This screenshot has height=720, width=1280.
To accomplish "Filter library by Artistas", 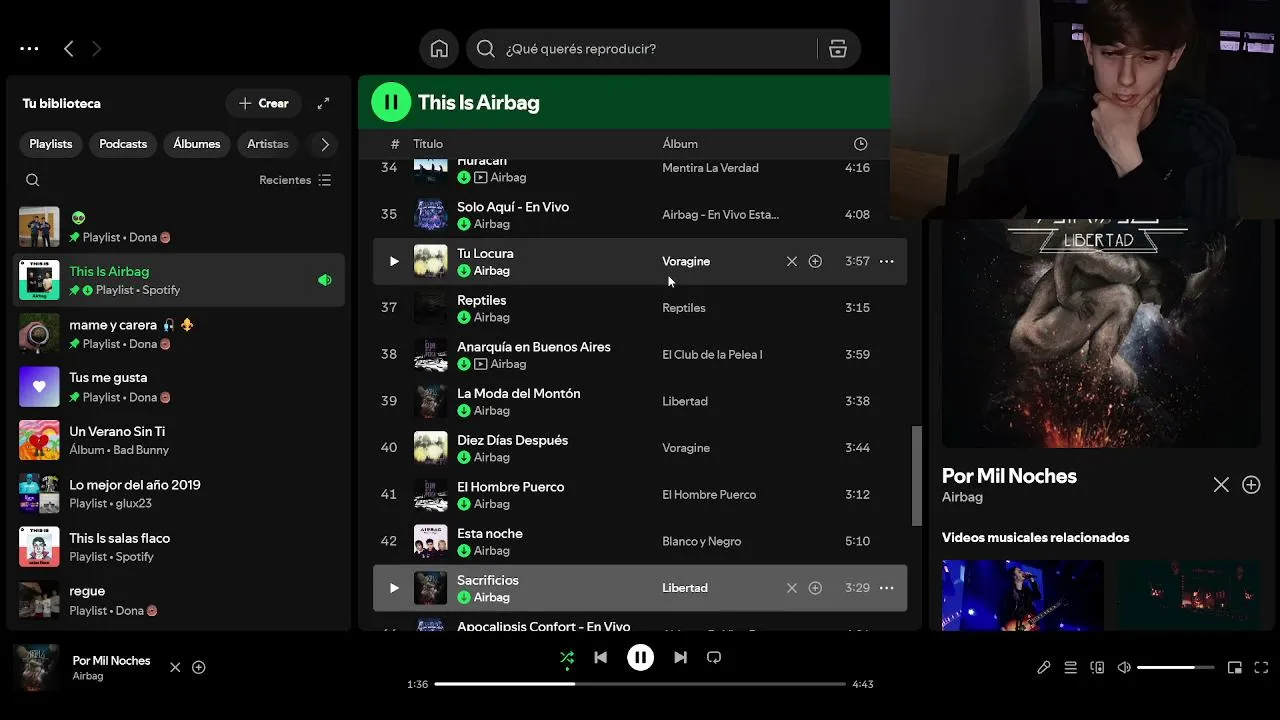I will pos(268,144).
